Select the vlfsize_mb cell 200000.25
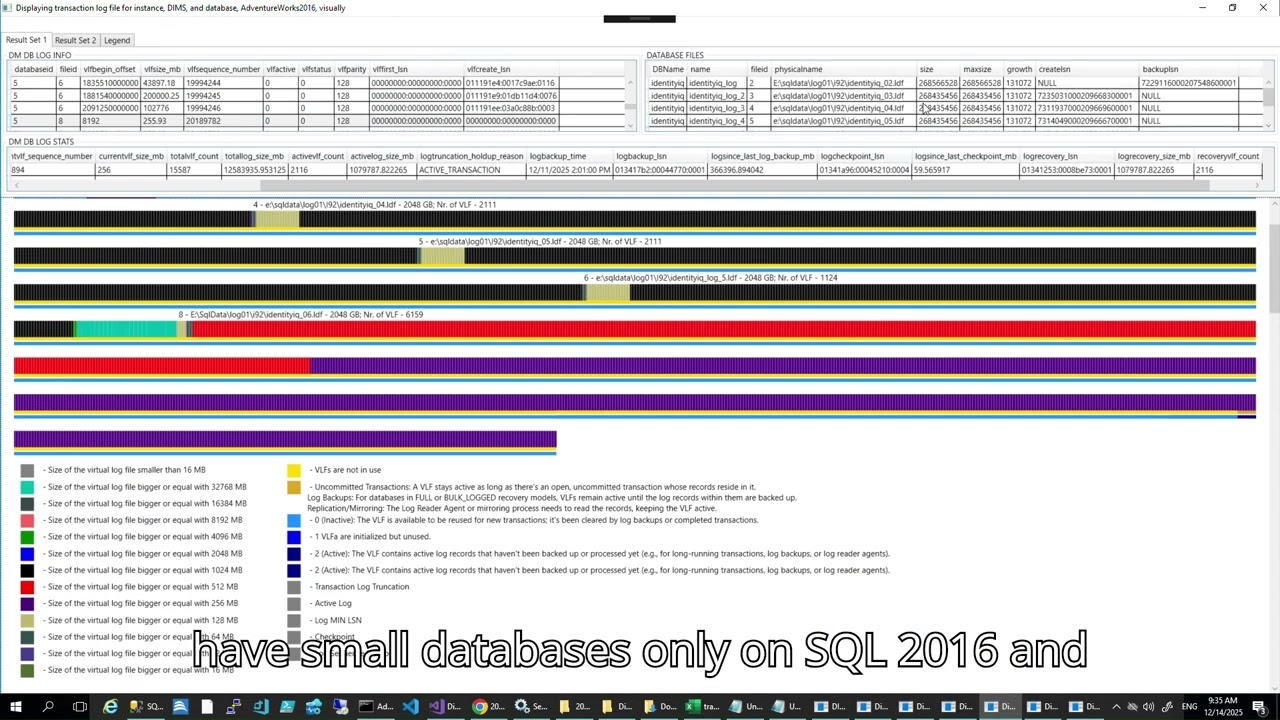 pyautogui.click(x=162, y=96)
